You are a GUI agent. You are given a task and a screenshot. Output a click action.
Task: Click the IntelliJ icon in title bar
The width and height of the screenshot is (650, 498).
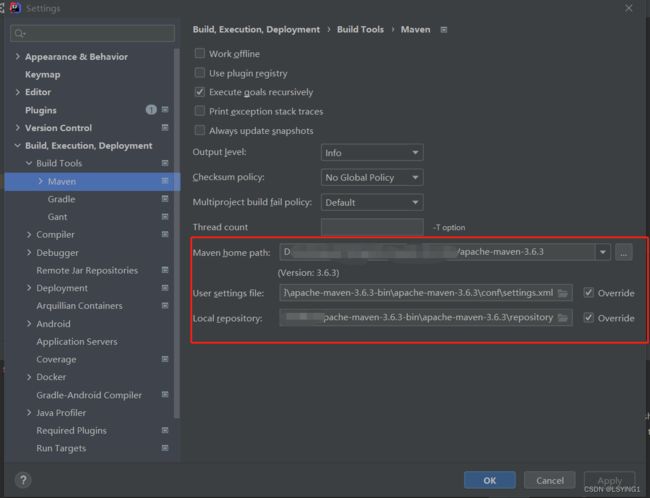pos(15,8)
